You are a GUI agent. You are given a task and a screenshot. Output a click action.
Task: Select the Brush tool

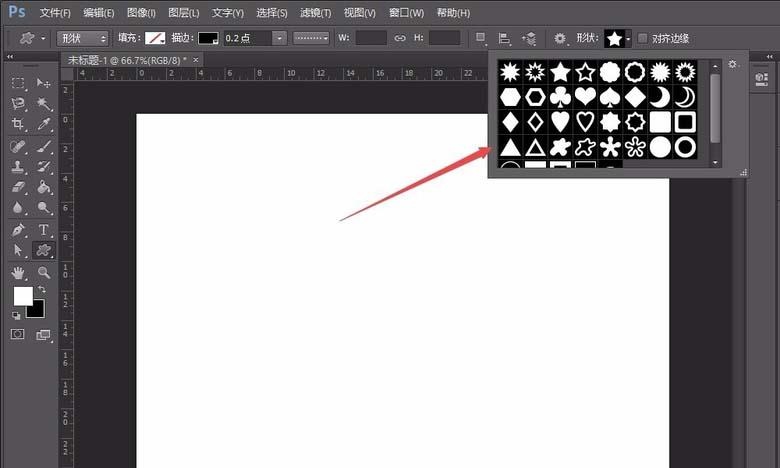pos(43,146)
